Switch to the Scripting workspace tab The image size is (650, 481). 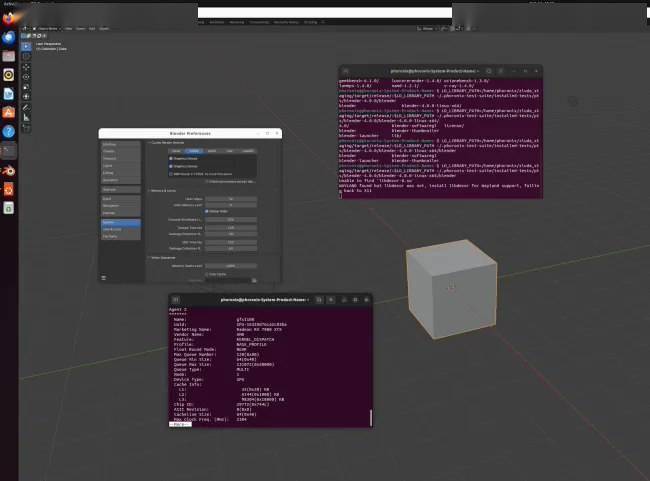point(310,22)
